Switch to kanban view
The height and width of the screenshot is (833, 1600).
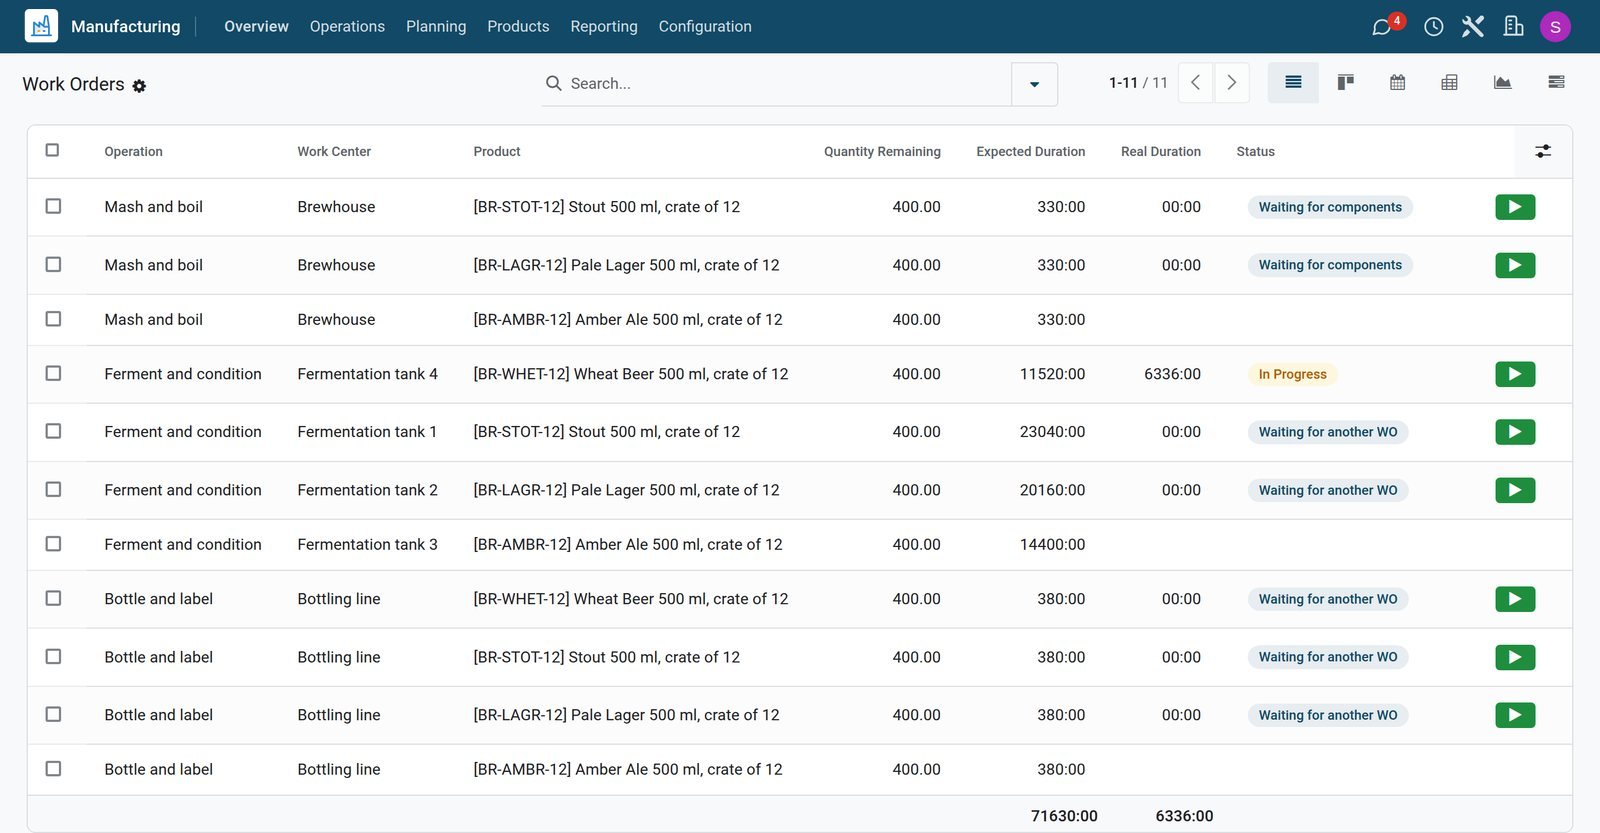click(1346, 83)
